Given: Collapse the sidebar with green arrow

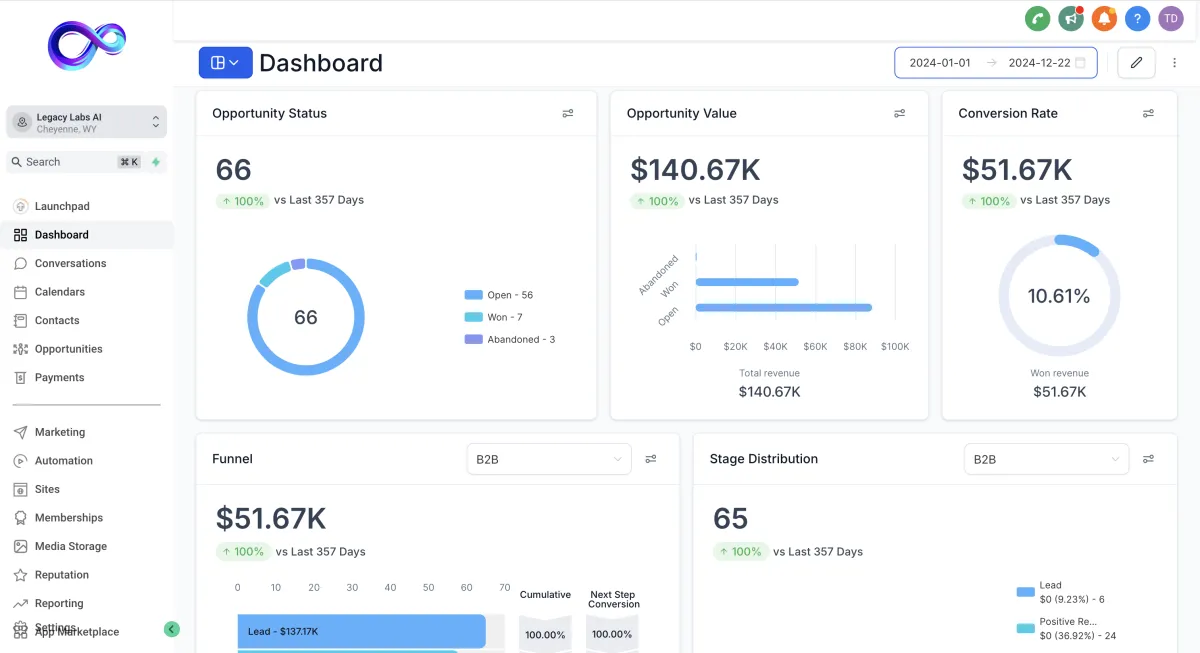Looking at the screenshot, I should pos(171,629).
